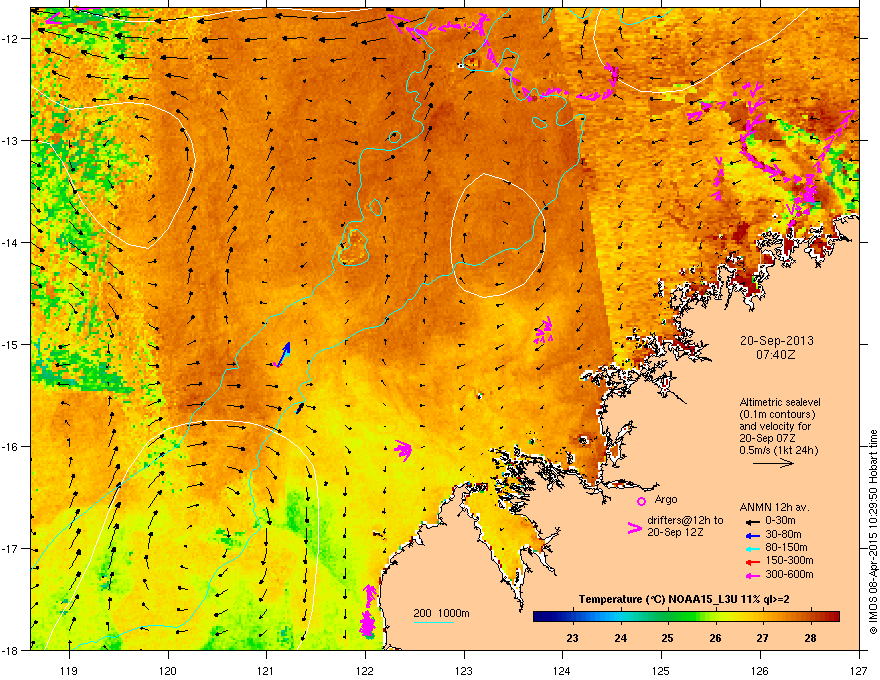
Task: Click the '200 1000m' isobath label
Action: (441, 613)
